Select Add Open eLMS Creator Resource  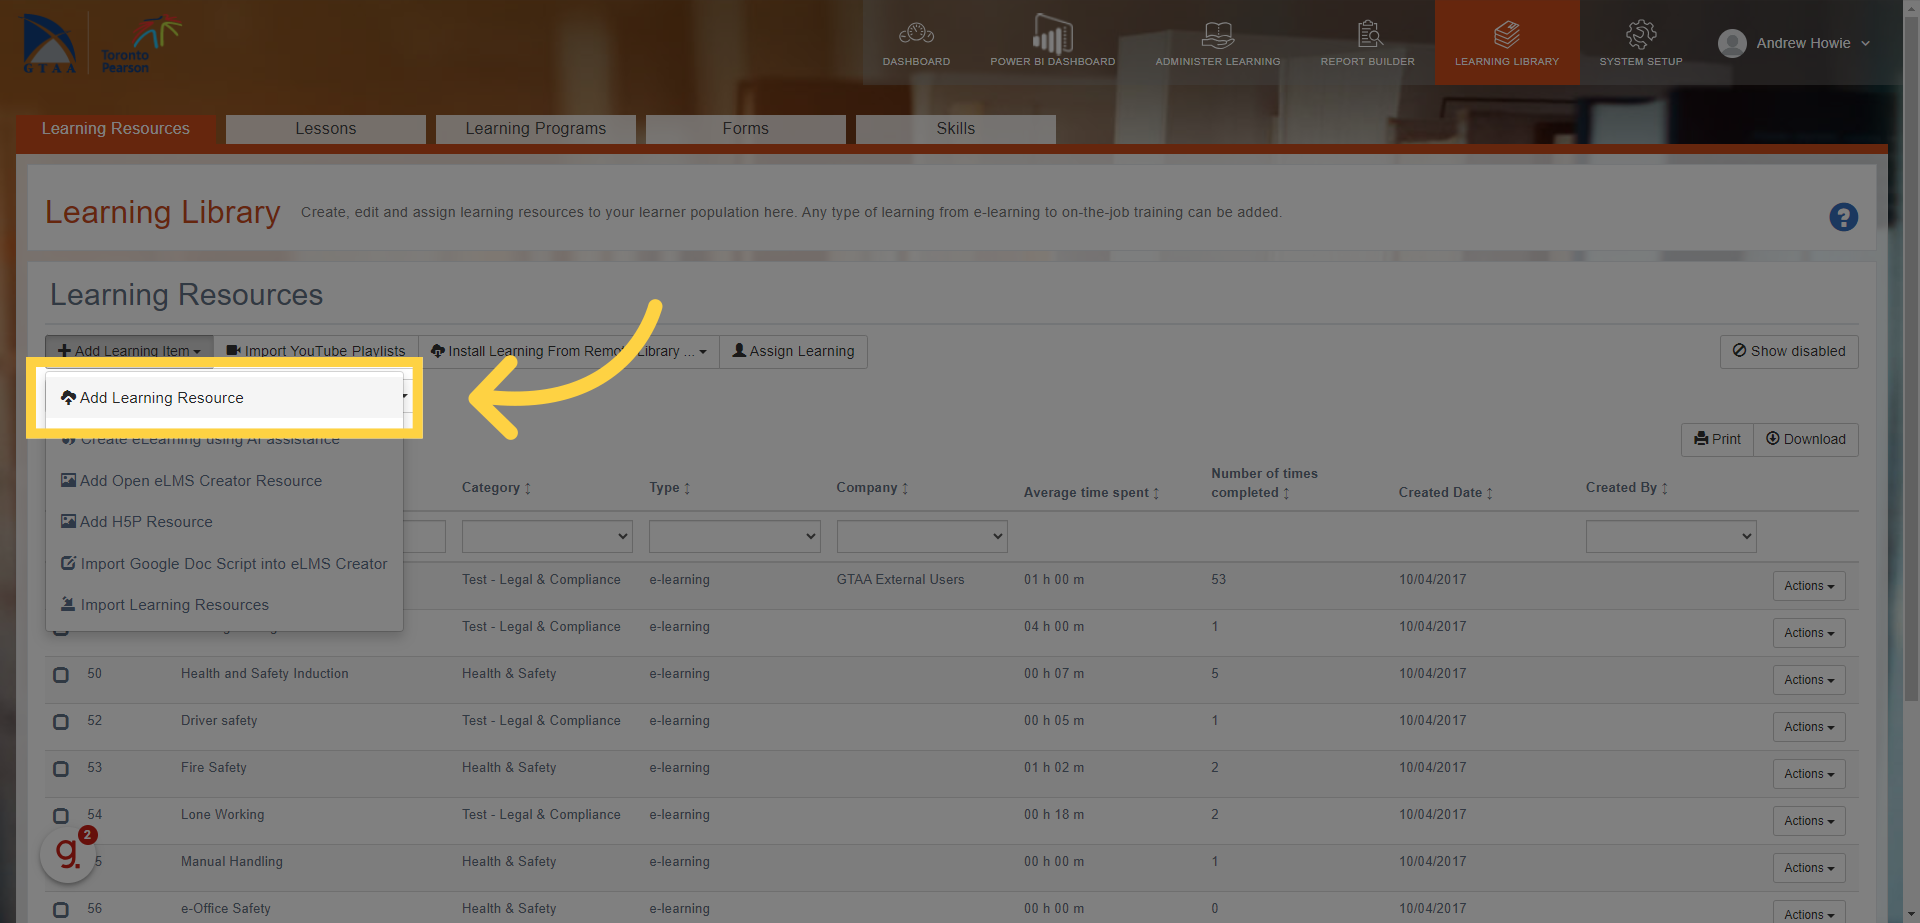[x=224, y=481]
